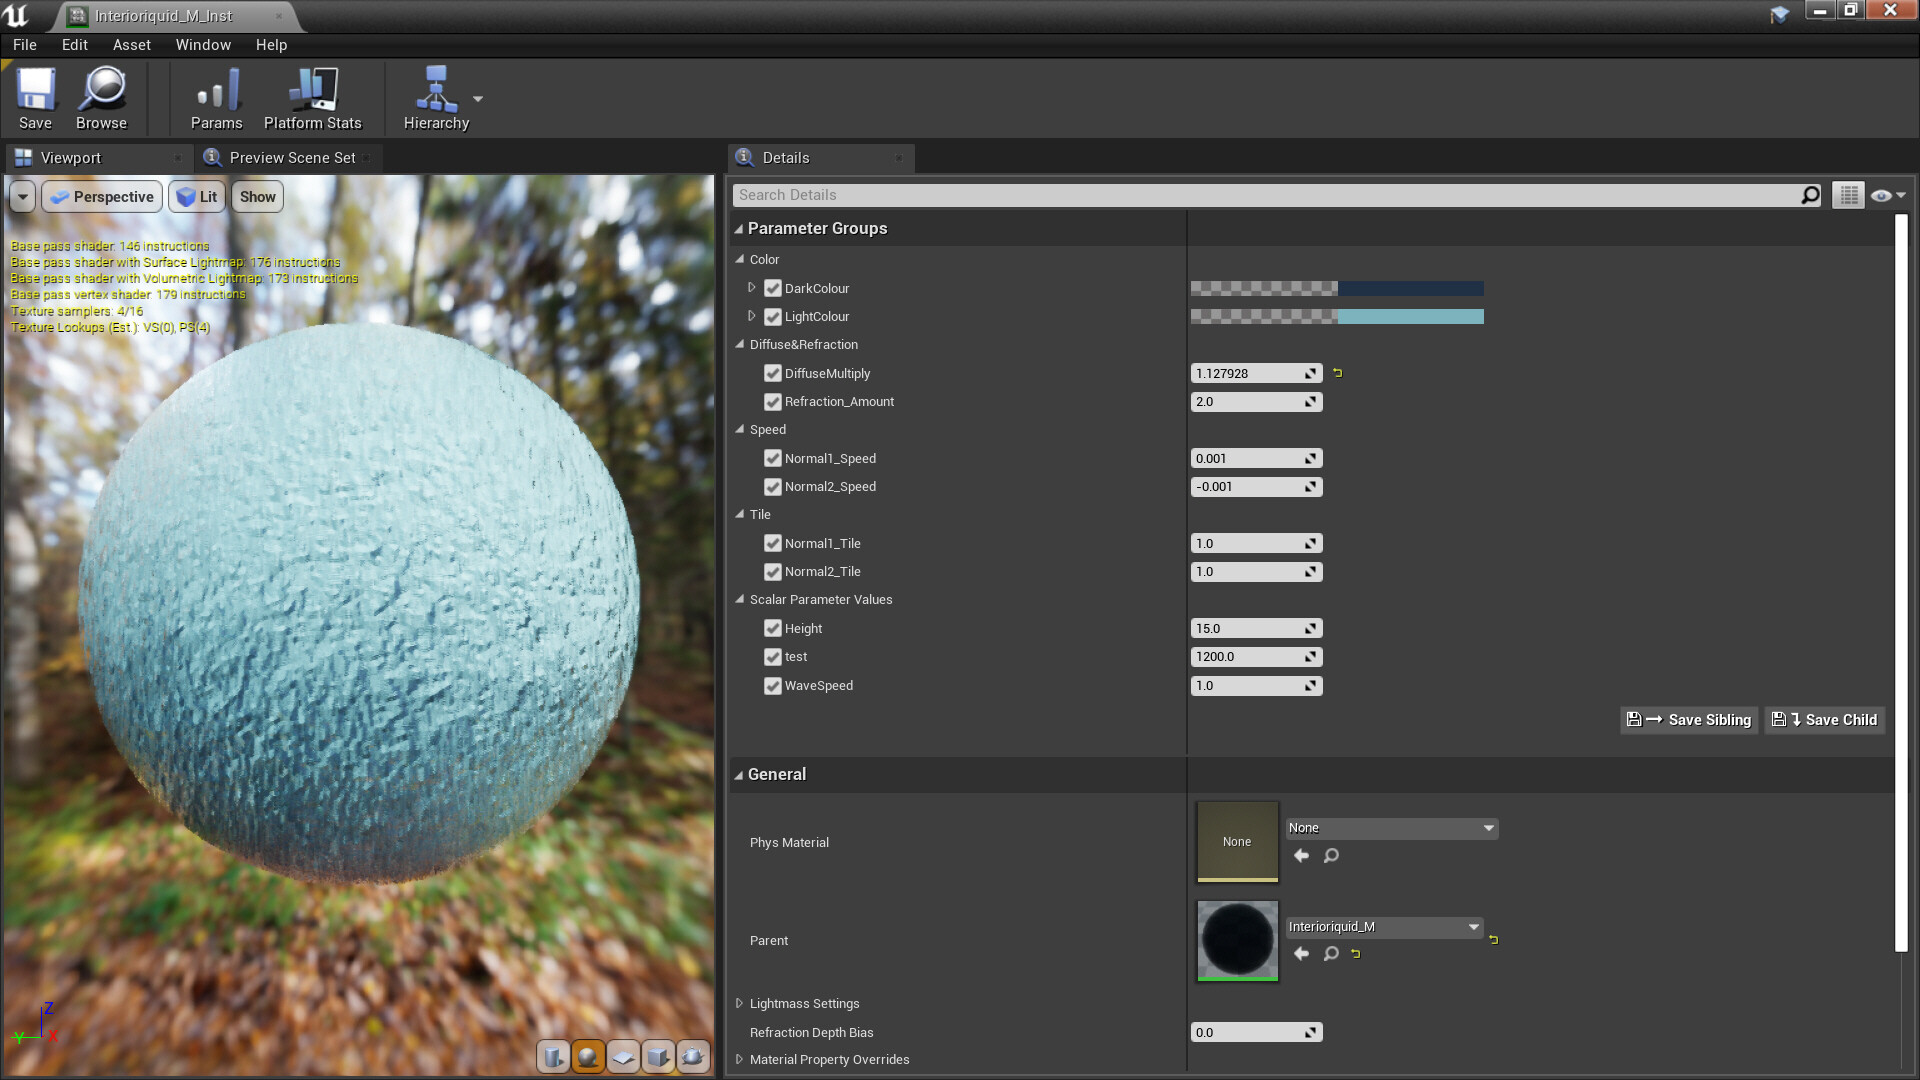Open Platform Stats for the material
Viewport: 1920px width, 1080px height.
pyautogui.click(x=312, y=97)
